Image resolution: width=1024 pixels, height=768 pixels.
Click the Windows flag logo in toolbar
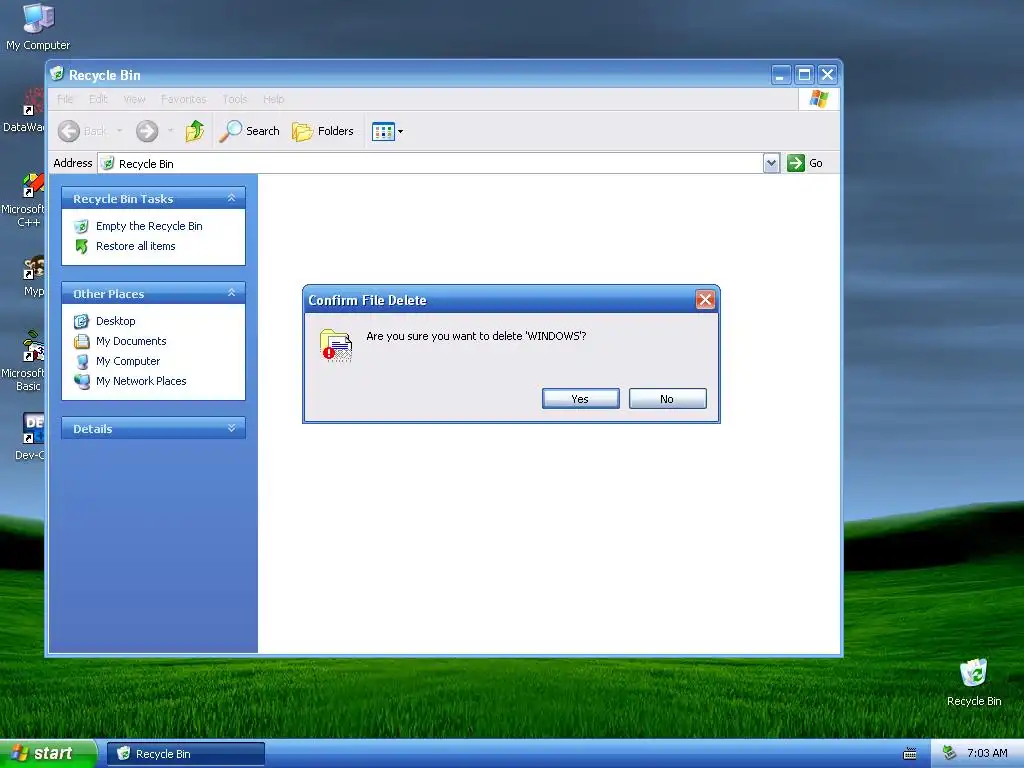[818, 99]
